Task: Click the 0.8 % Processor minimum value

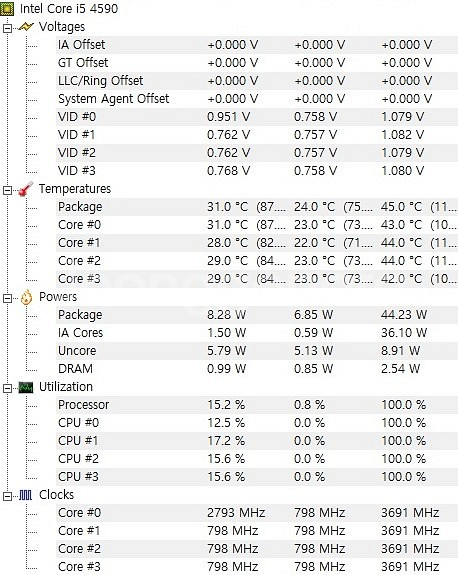Action: coord(309,405)
